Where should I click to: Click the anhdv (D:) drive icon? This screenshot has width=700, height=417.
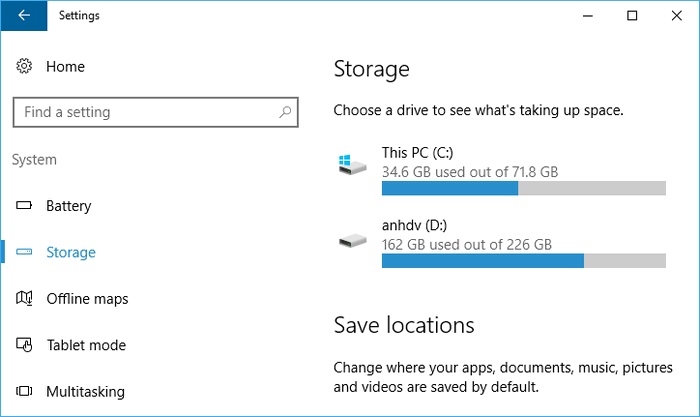point(352,240)
